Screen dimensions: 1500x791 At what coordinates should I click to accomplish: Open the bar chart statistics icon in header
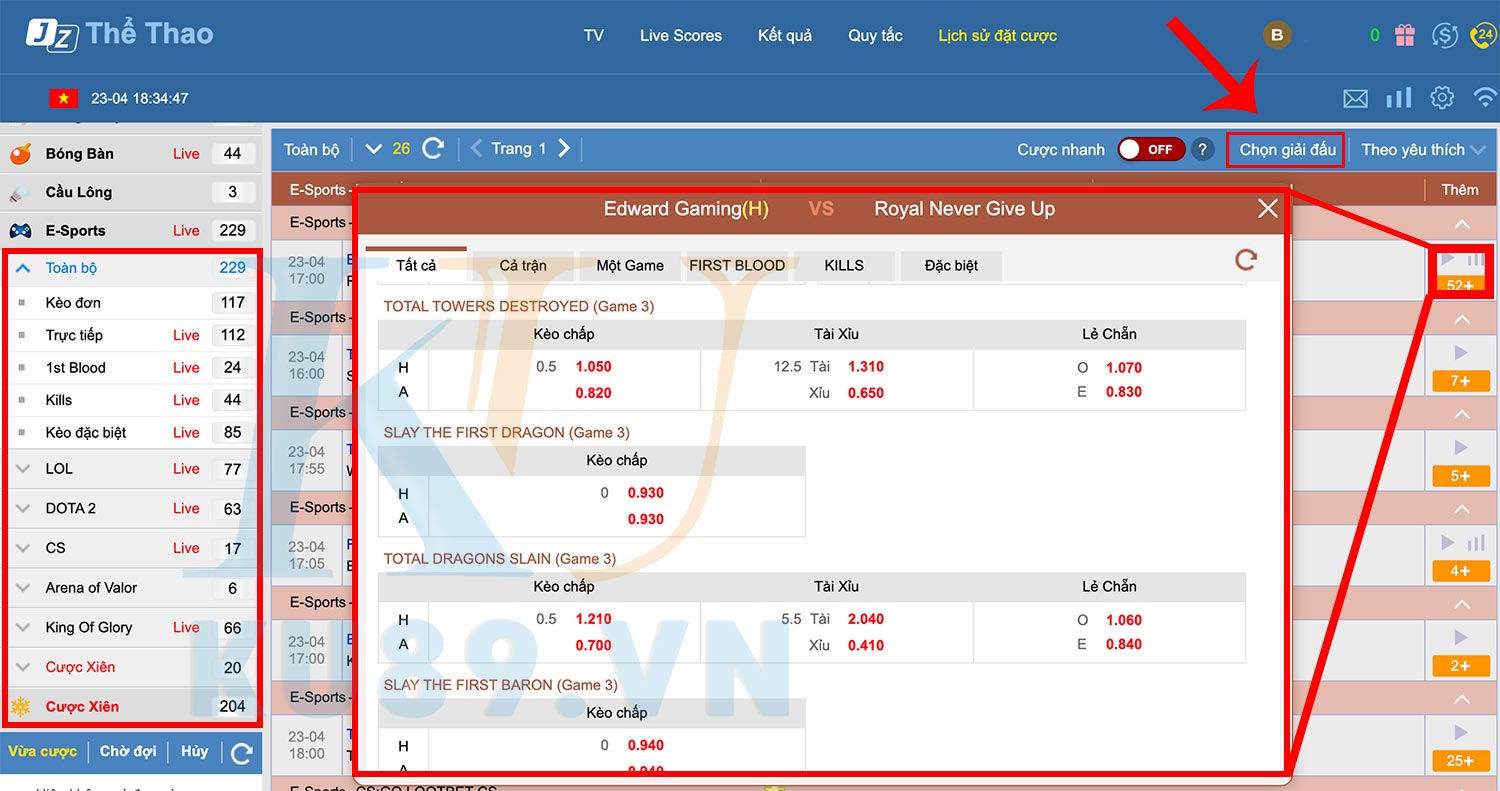(x=1399, y=97)
